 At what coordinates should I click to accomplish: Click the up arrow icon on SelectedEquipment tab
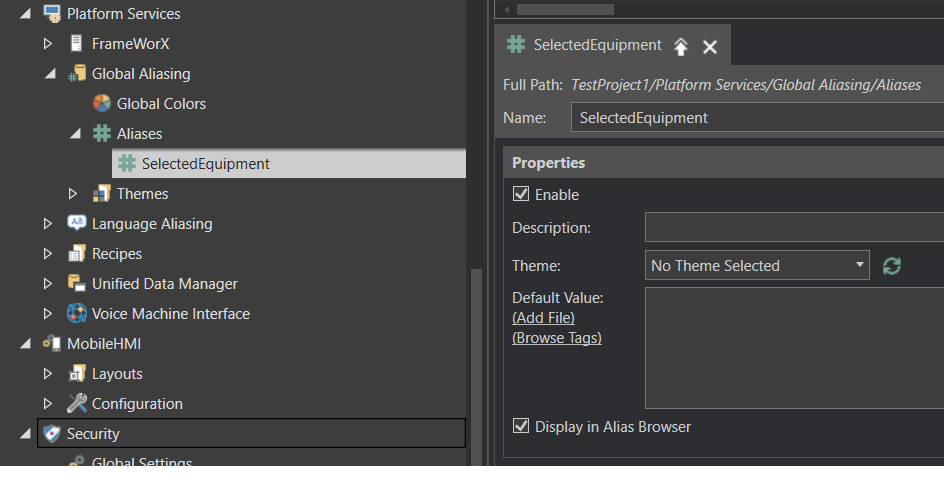(x=680, y=46)
